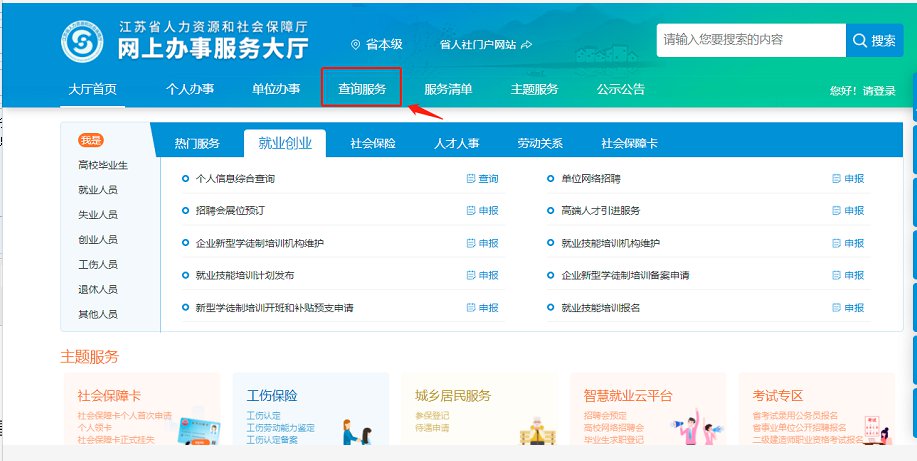This screenshot has height=461, width=917.
Task: Open the 查询服务 navigation menu
Action: [362, 89]
